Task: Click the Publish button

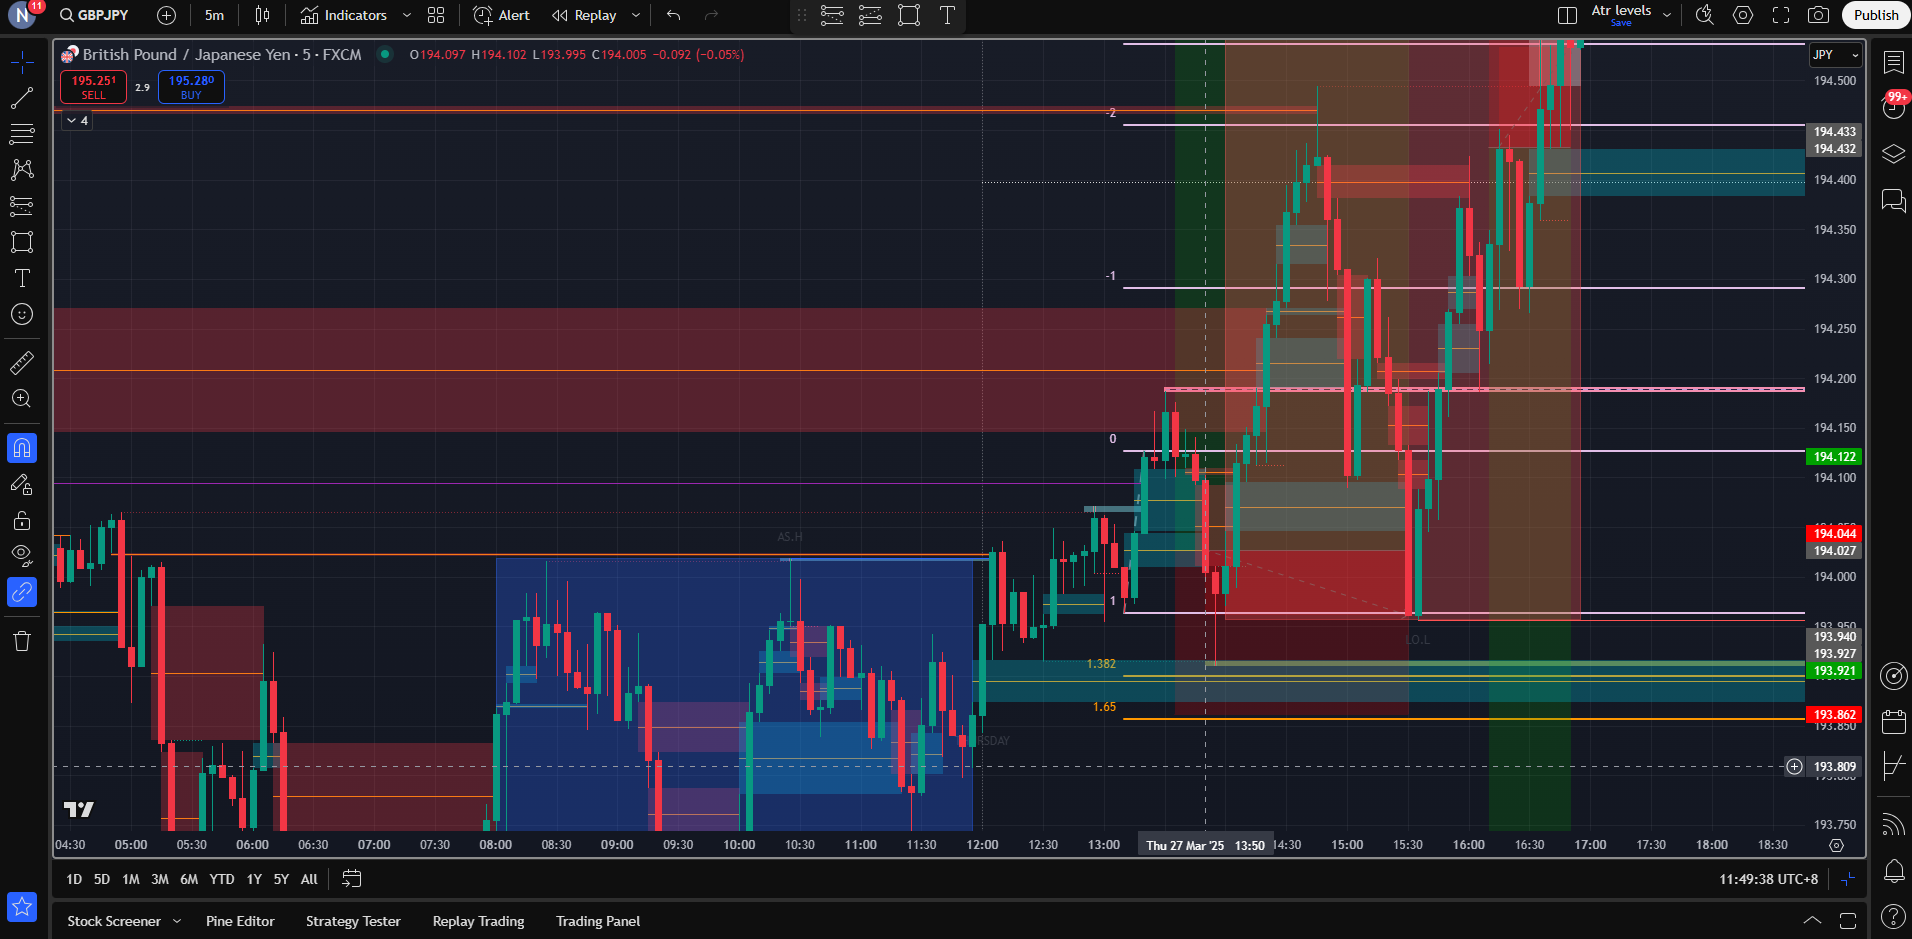Action: coord(1875,15)
